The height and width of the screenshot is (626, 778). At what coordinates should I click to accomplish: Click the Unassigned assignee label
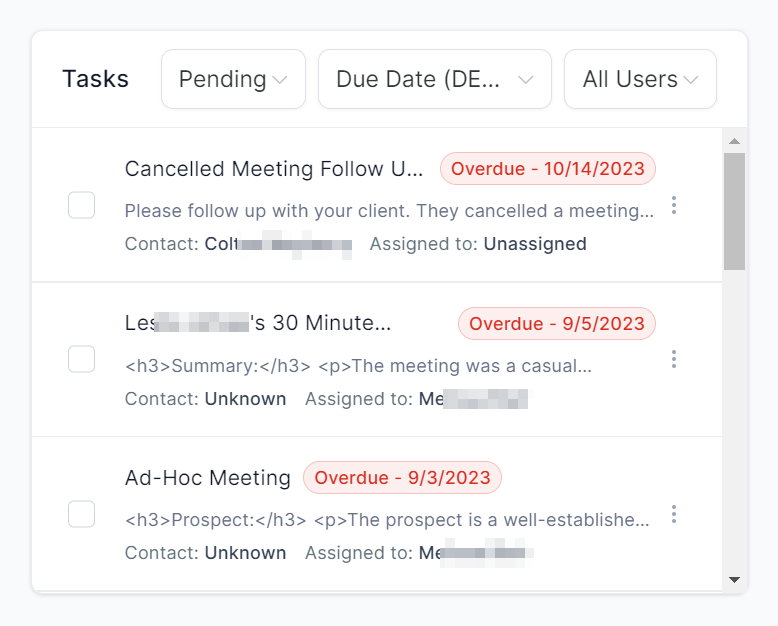(x=535, y=244)
